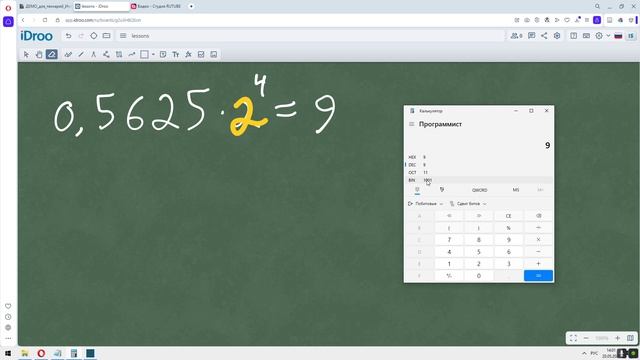Select the hand pan tool
640x360 pixels.
39,54
